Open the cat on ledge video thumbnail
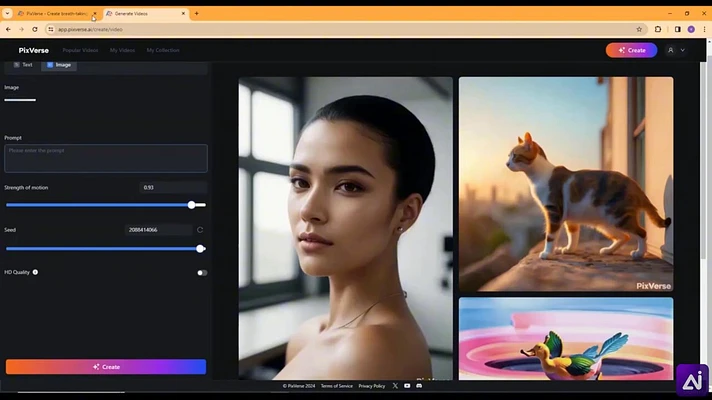The width and height of the screenshot is (712, 400). click(x=566, y=184)
